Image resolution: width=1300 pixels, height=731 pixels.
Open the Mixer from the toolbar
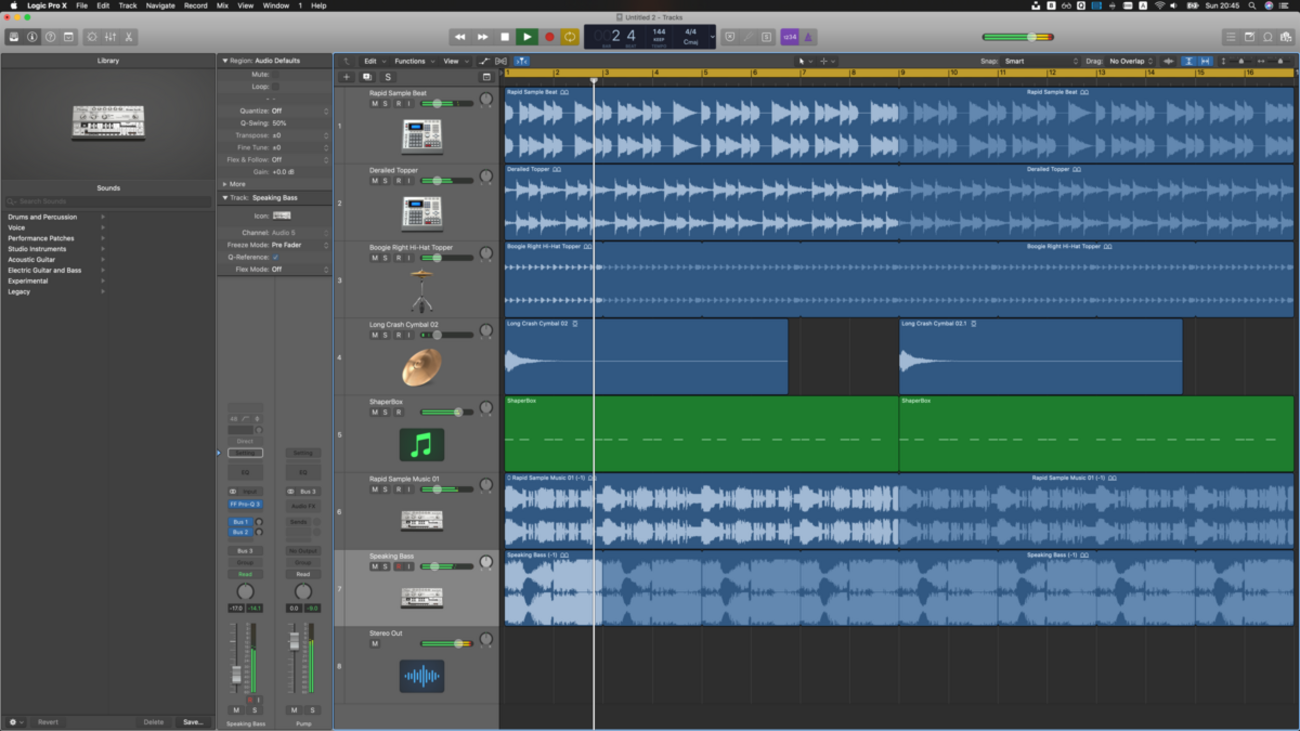(x=110, y=37)
